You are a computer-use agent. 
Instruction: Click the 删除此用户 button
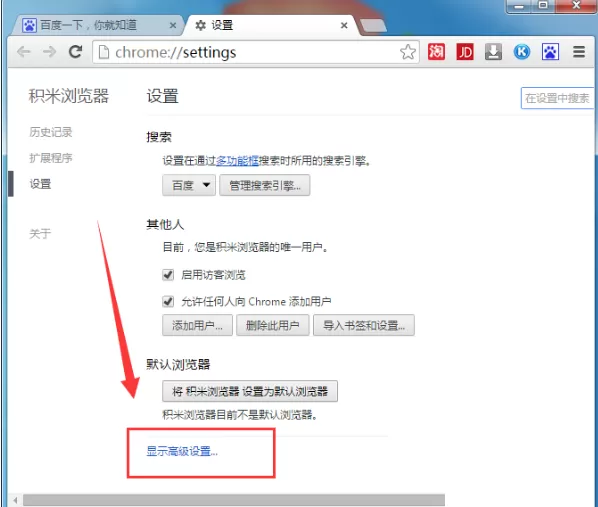pyautogui.click(x=273, y=325)
